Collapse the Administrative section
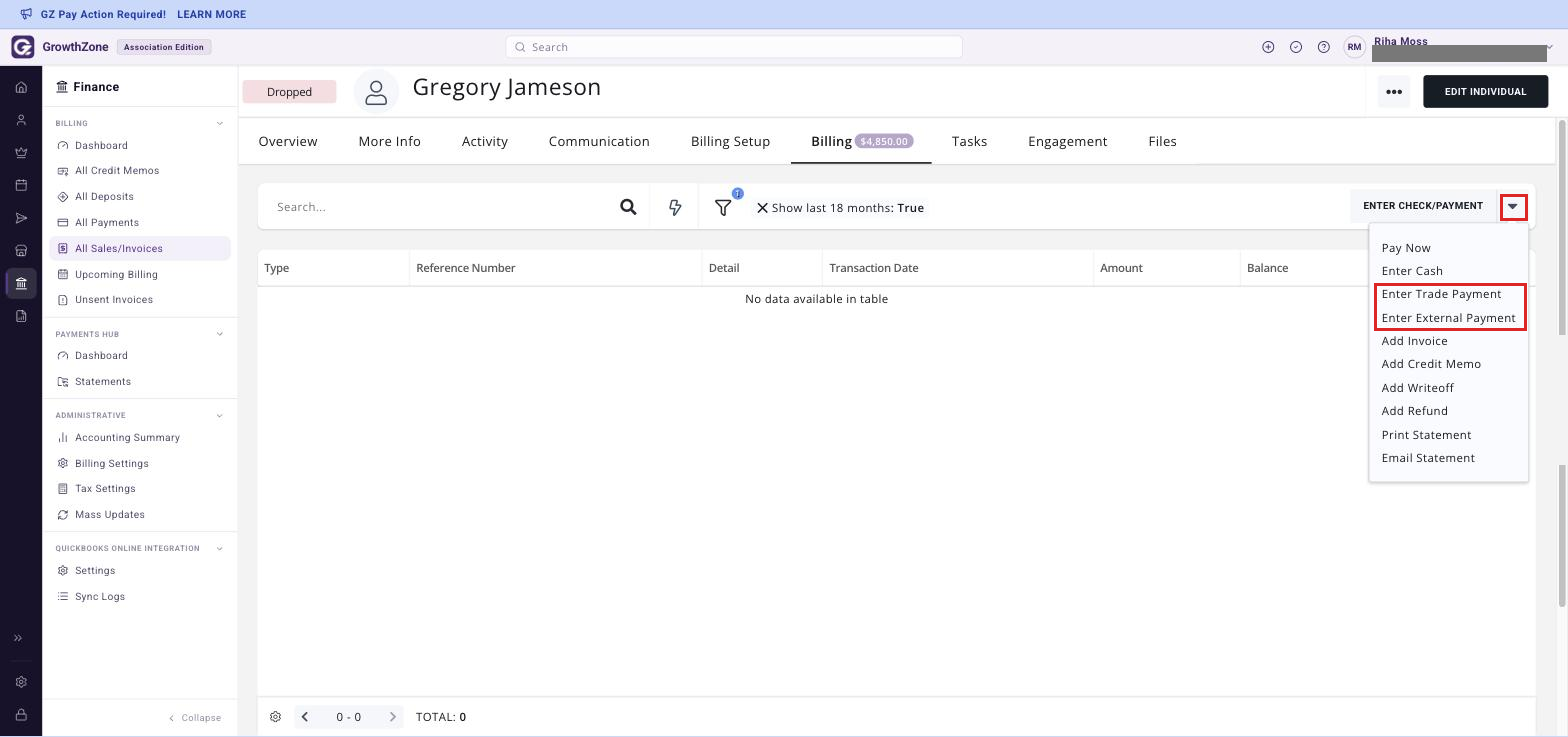Viewport: 1568px width, 737px height. [x=220, y=416]
